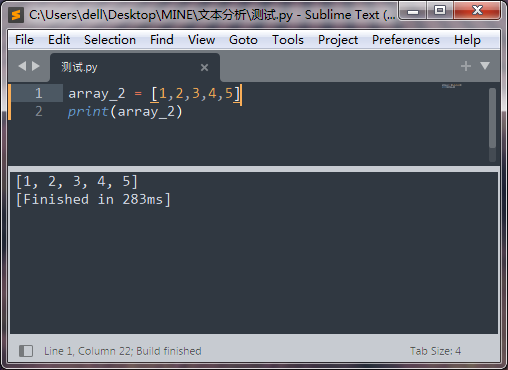Open the tab list dropdown arrow

(x=485, y=66)
